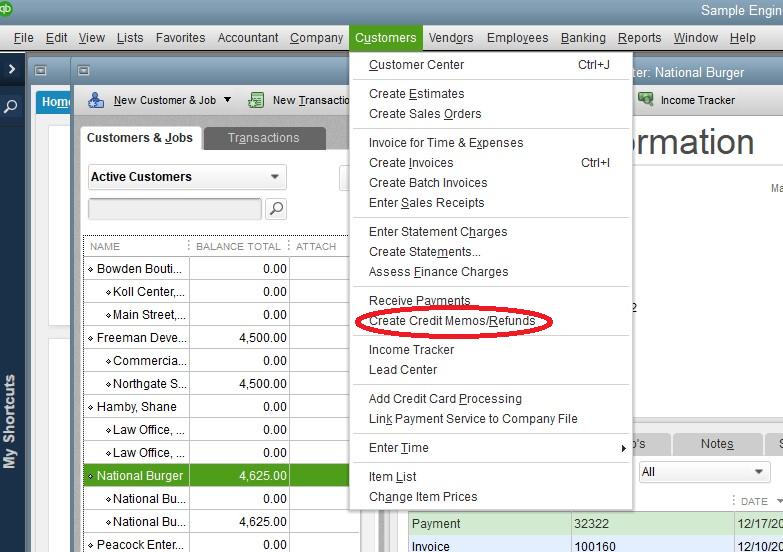Open the Company menu
783x552 pixels.
(x=316, y=38)
